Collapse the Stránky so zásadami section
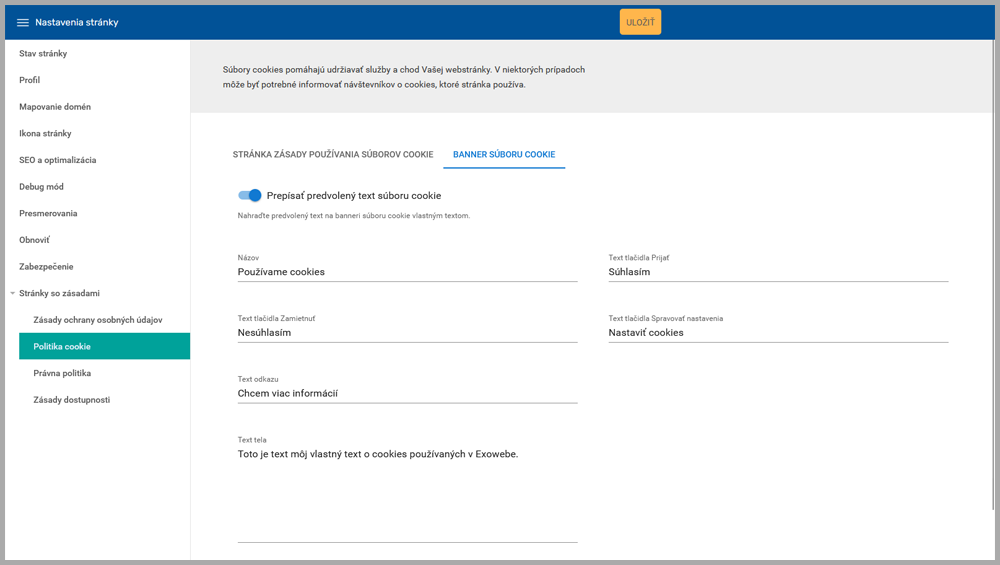 12,293
